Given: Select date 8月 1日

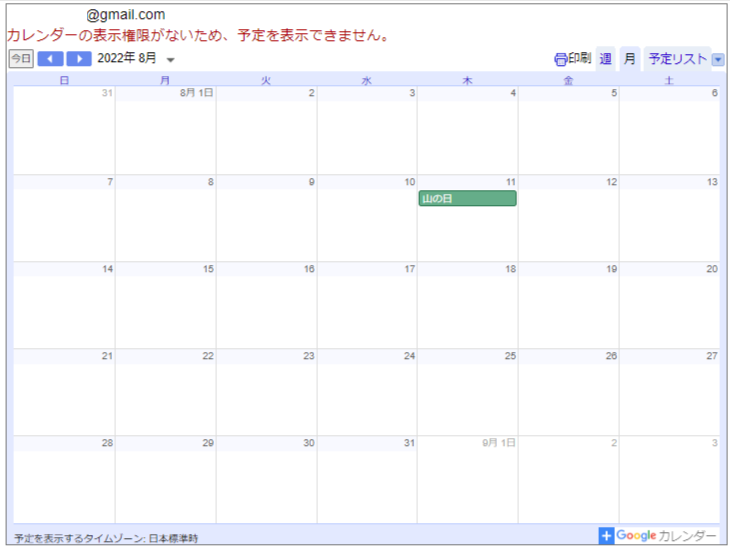Looking at the screenshot, I should coord(196,93).
